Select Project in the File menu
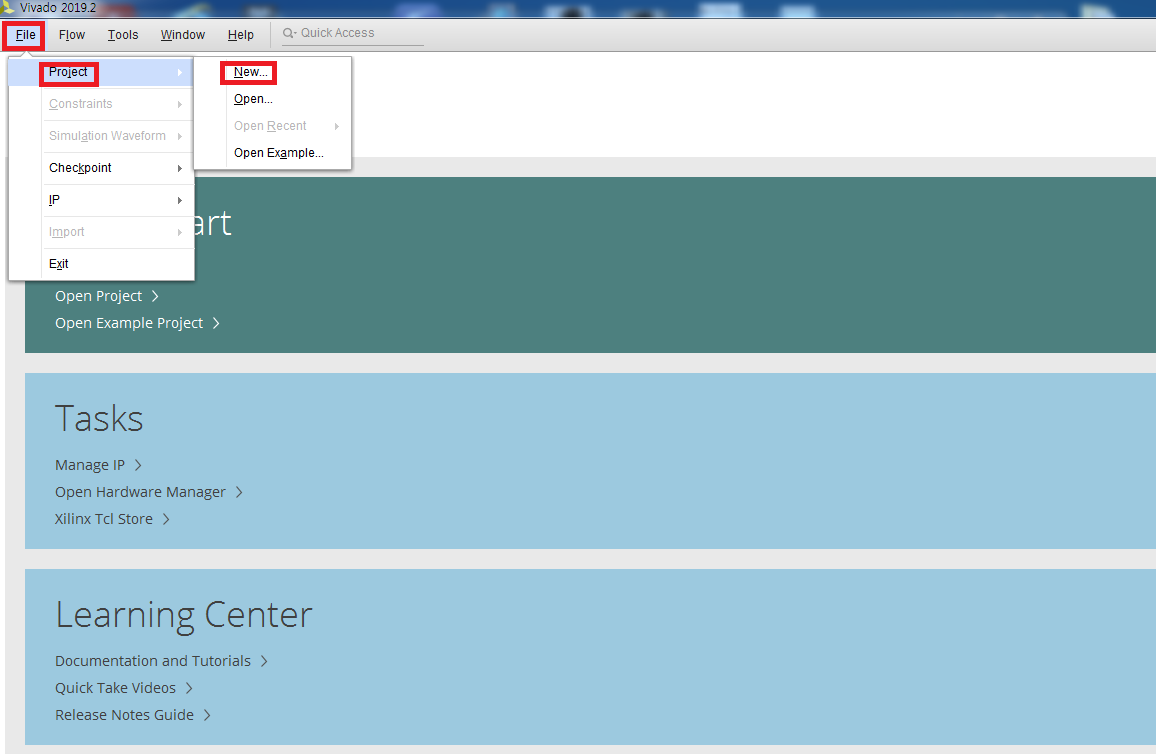 pyautogui.click(x=102, y=72)
